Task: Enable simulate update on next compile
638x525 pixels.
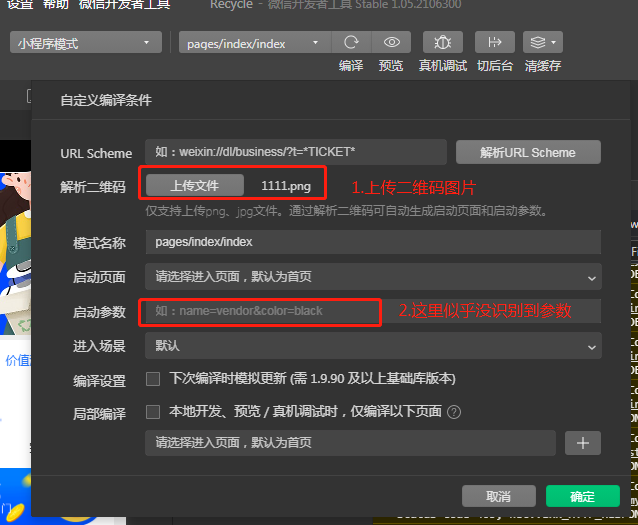Action: pos(153,379)
